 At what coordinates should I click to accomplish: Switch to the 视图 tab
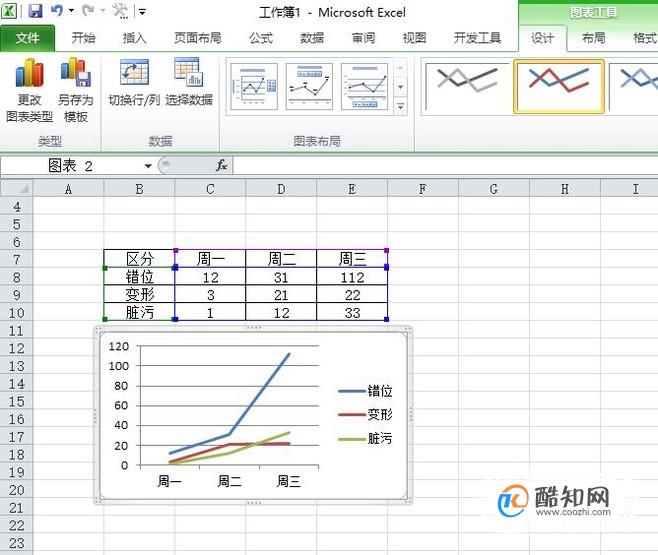click(x=414, y=38)
